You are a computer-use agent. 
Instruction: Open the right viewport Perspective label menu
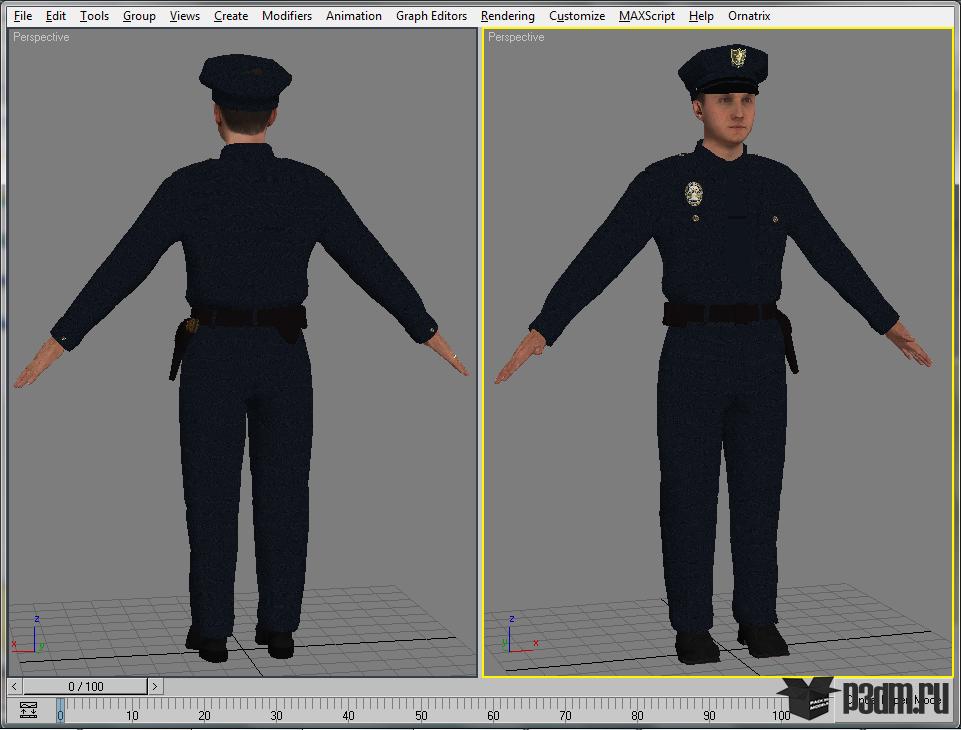click(x=516, y=37)
